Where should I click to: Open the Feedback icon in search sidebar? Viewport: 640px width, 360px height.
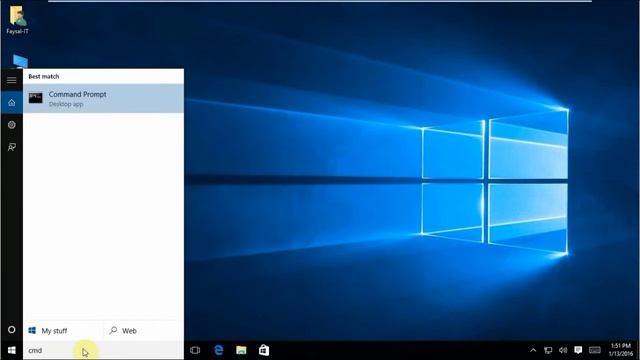click(x=11, y=147)
